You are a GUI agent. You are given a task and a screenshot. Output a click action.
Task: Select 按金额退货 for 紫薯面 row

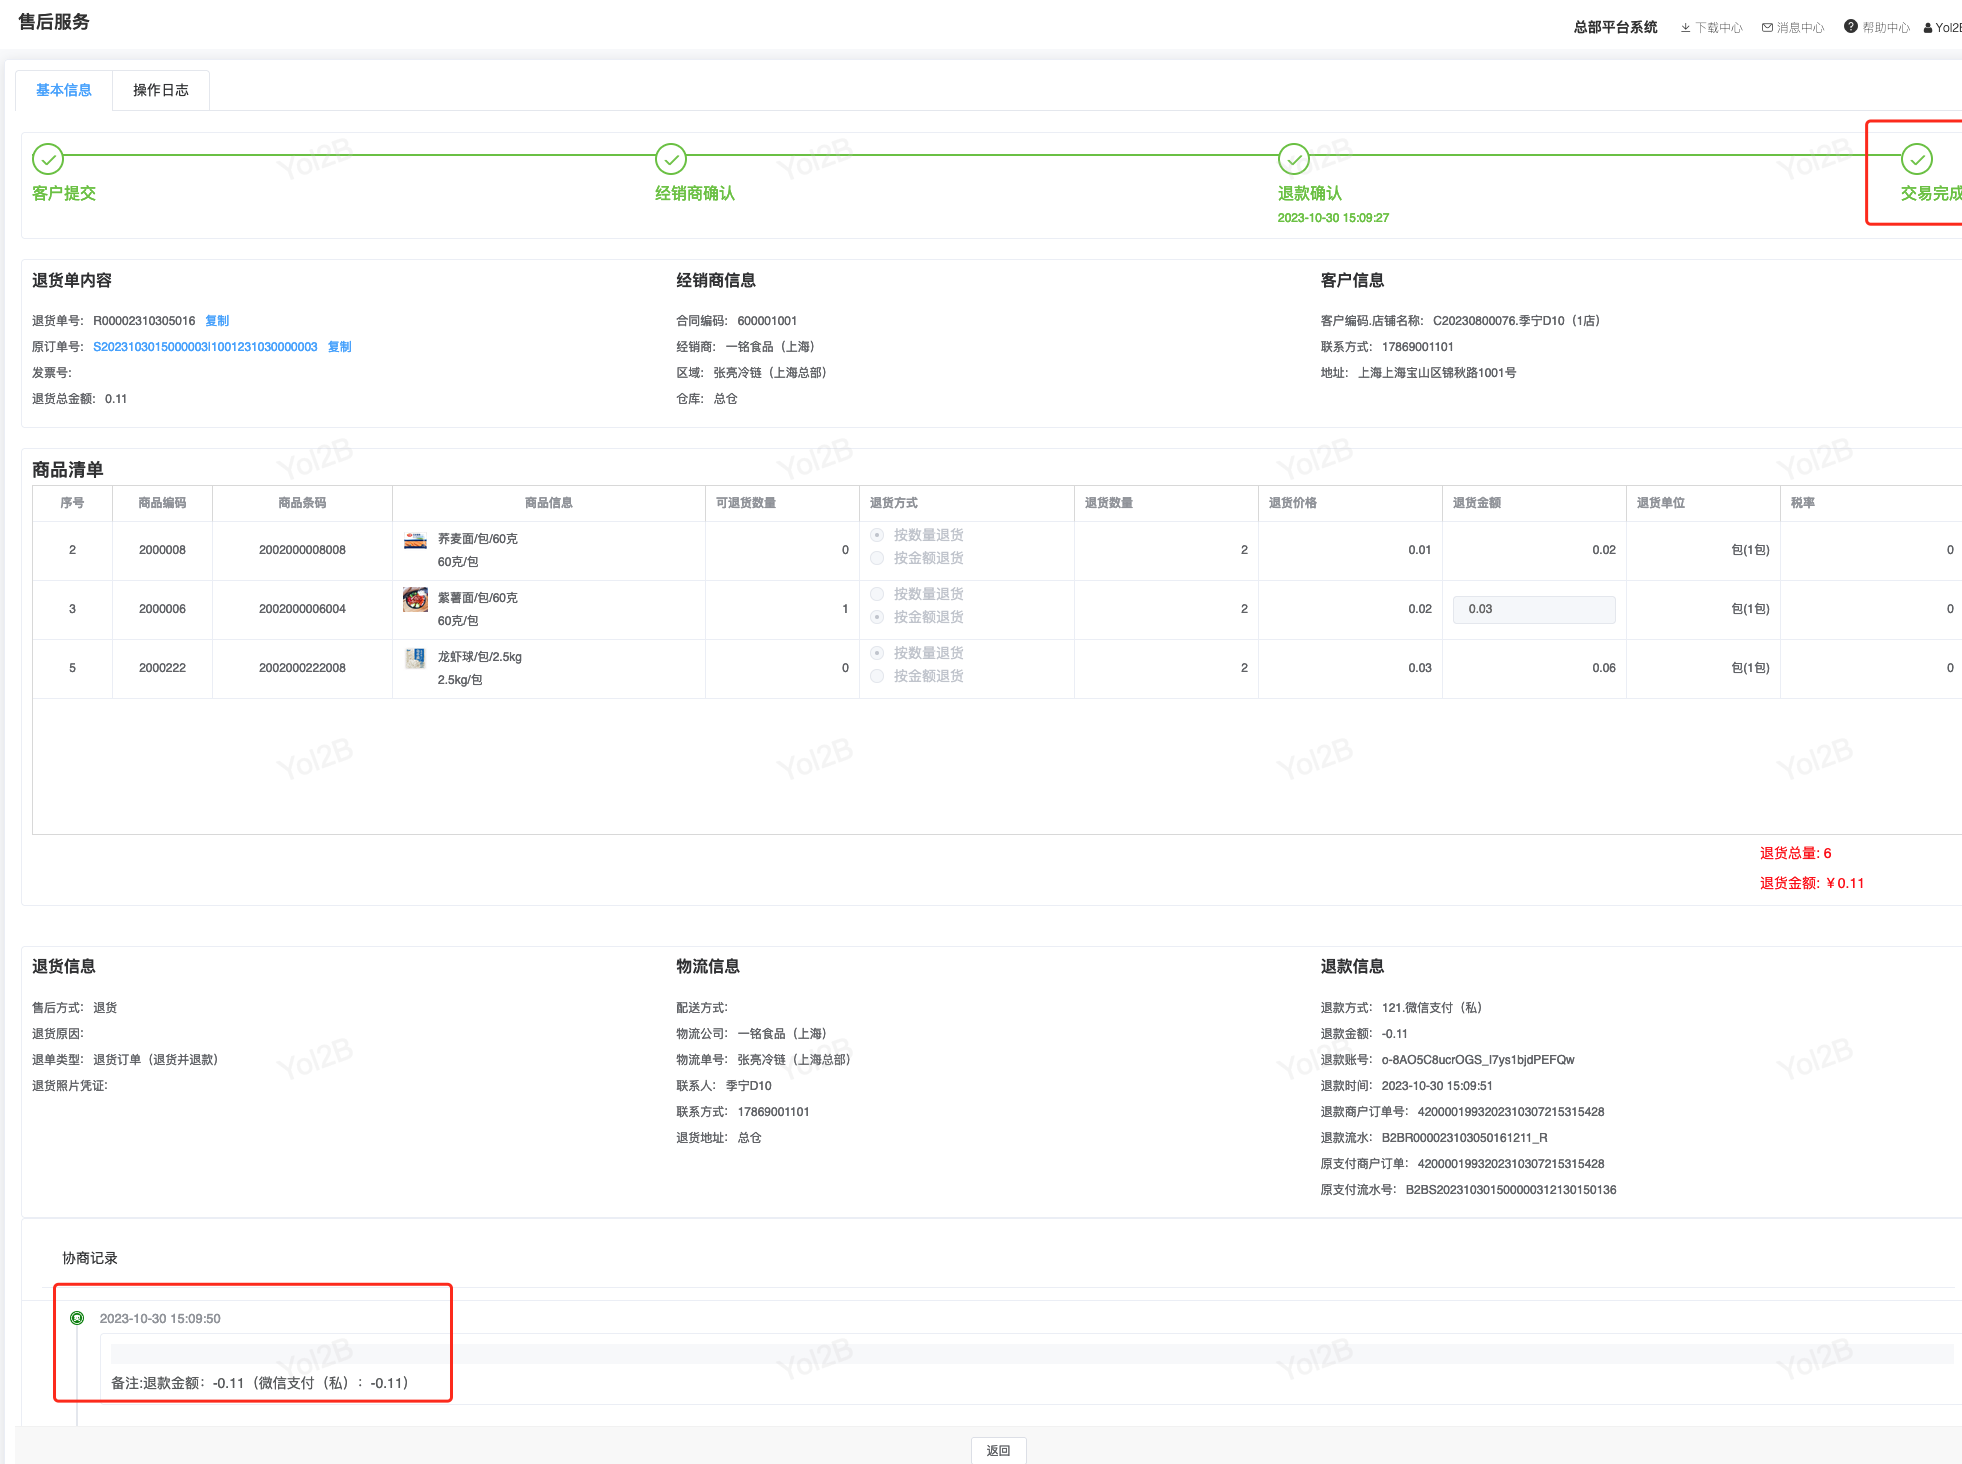pos(877,617)
